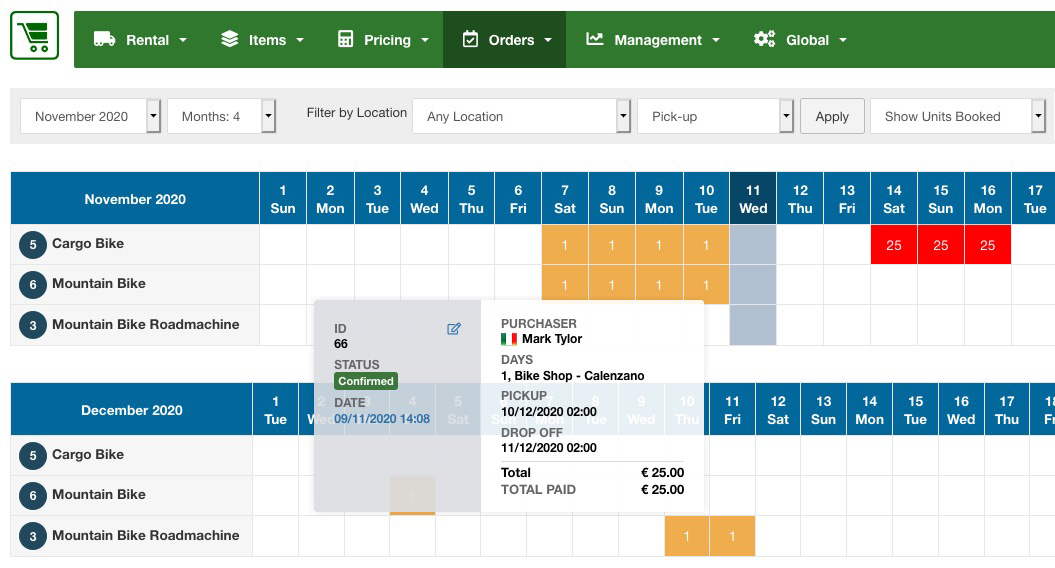Click the edit order pencil icon
The width and height of the screenshot is (1055, 568).
(x=454, y=329)
